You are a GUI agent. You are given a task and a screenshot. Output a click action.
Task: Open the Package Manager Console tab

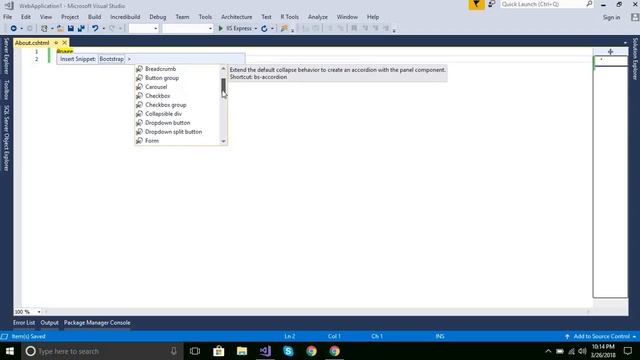pos(97,323)
